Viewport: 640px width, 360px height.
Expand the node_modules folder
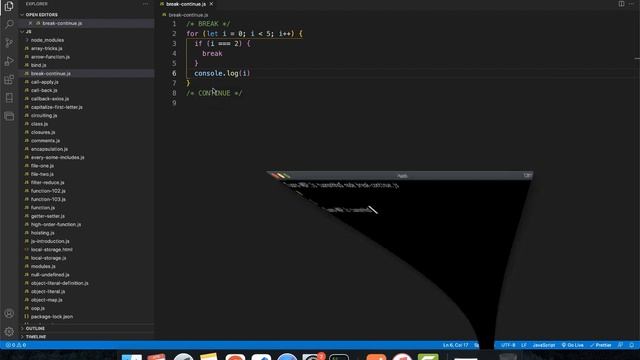tap(47, 40)
